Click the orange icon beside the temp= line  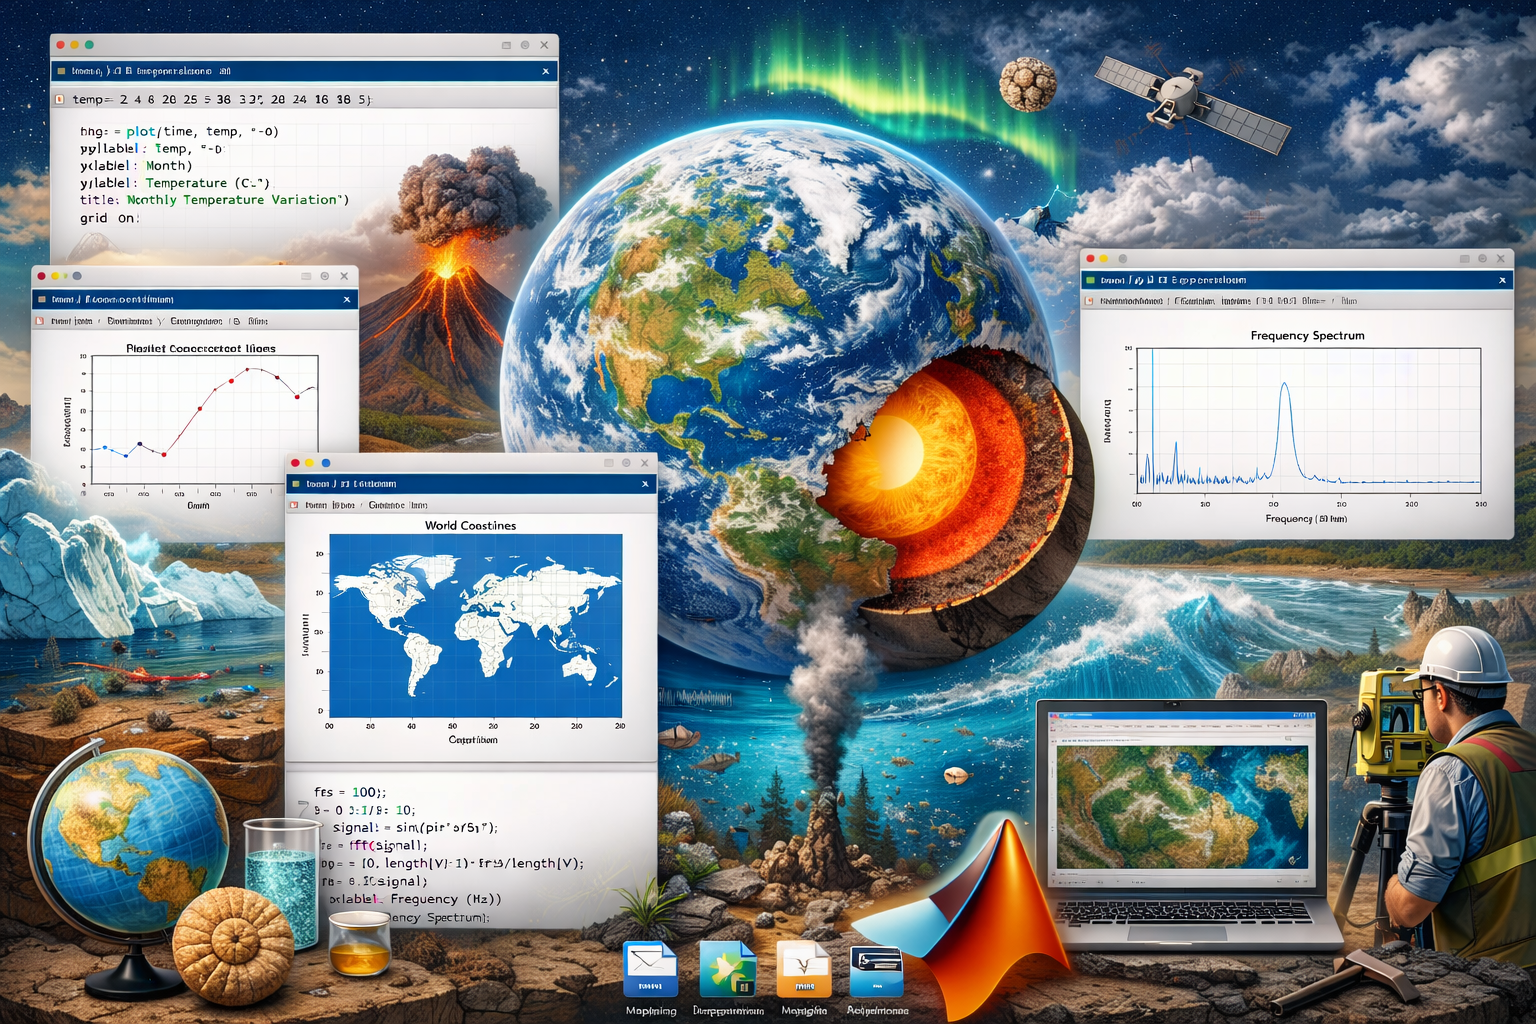(60, 100)
